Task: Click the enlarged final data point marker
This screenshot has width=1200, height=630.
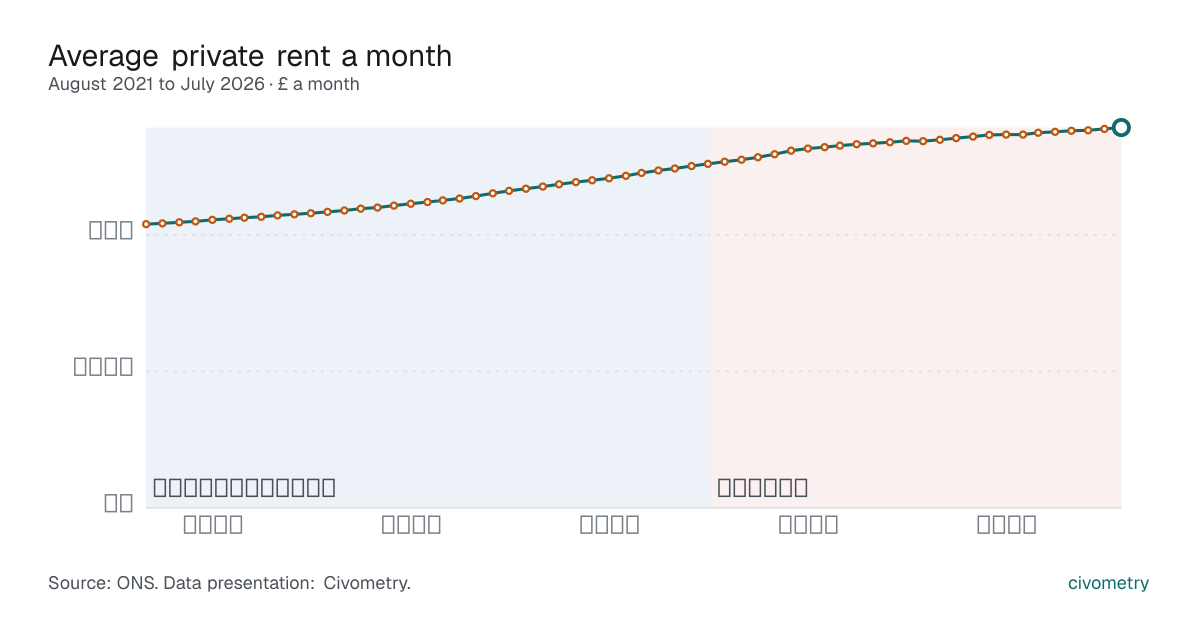Action: coord(1121,127)
